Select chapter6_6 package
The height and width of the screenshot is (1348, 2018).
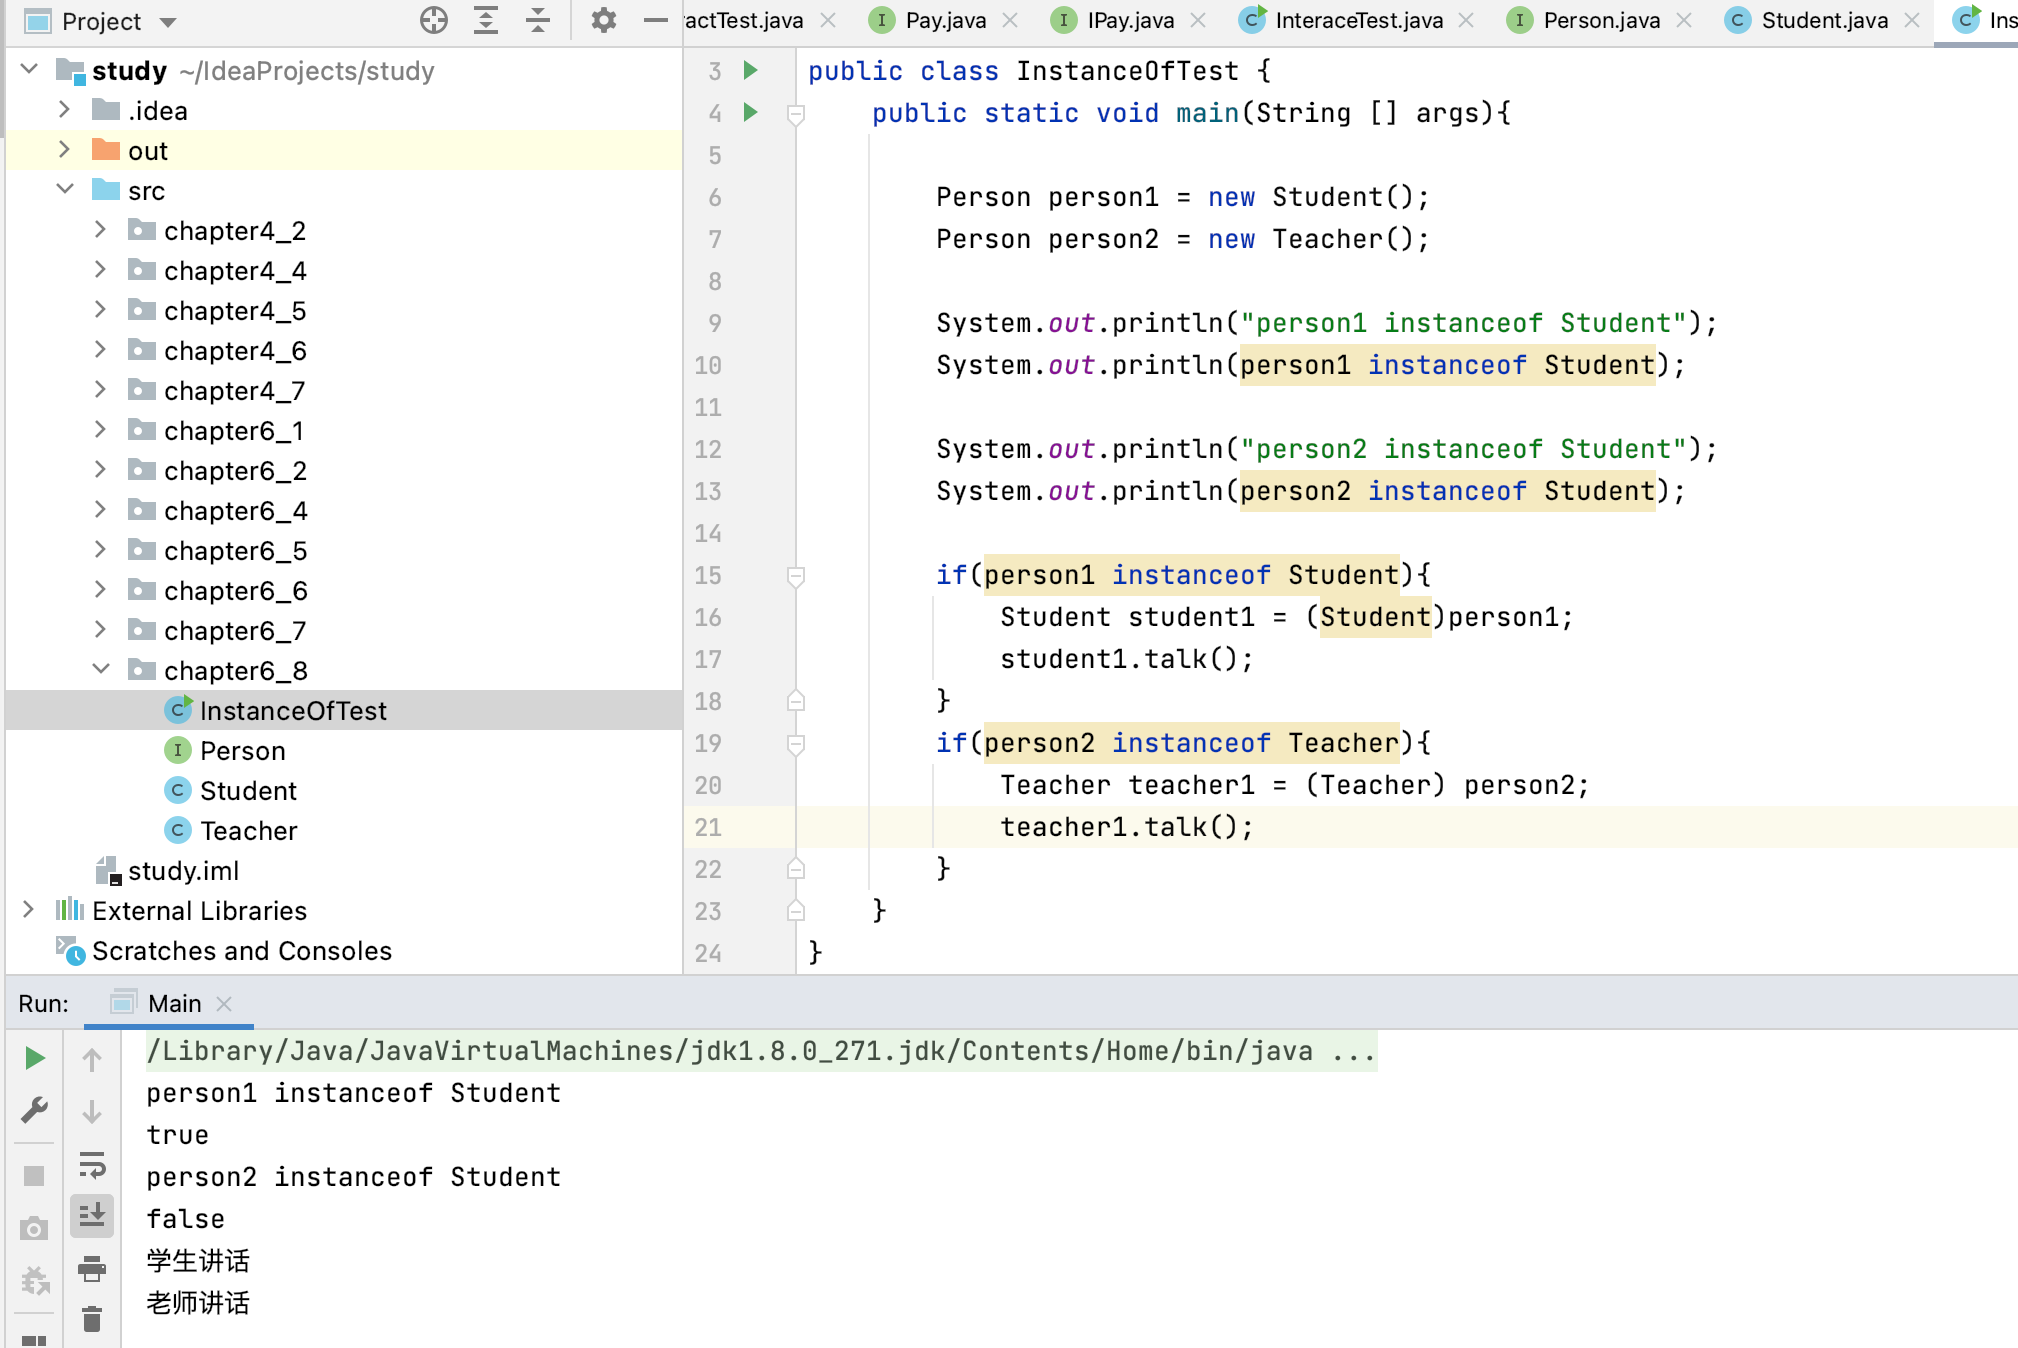[344, 590]
